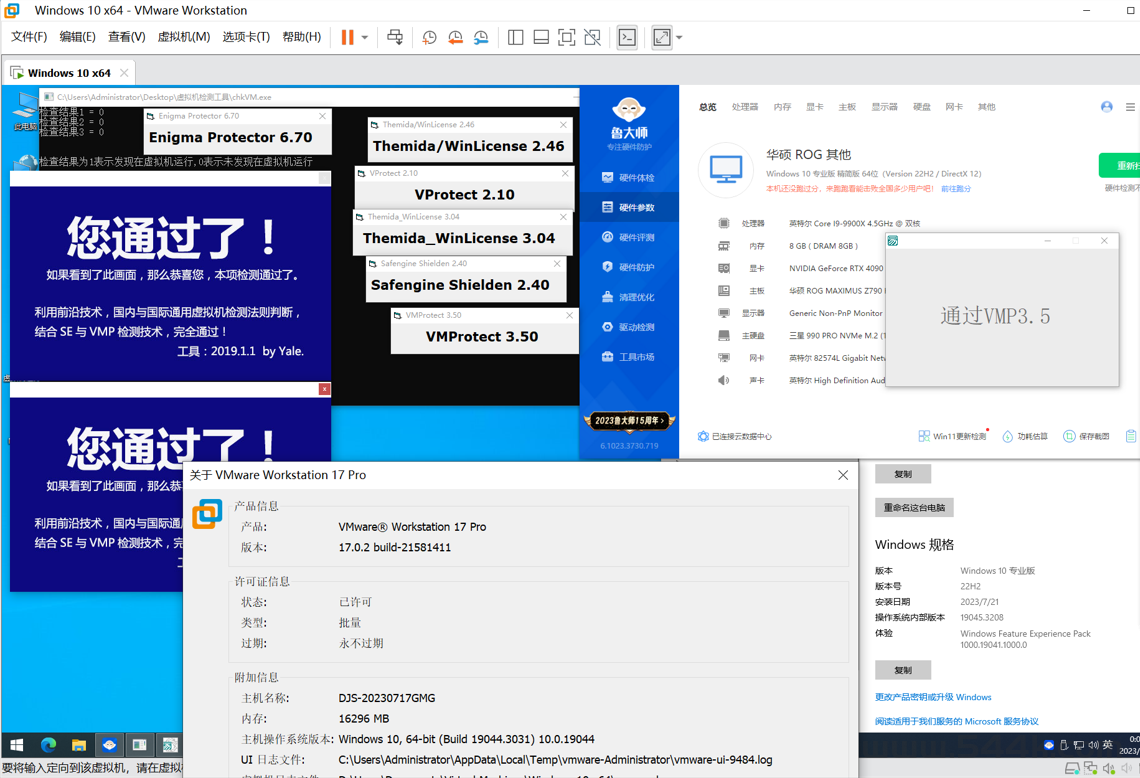Open the console view toolbar icon
1140x778 pixels.
point(627,37)
